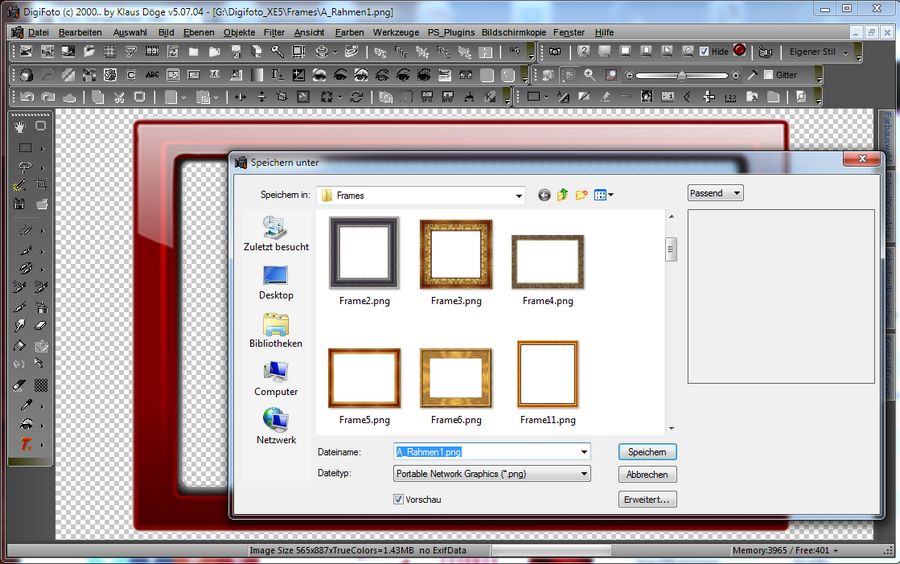Click the scissors cut icon

[x=118, y=97]
